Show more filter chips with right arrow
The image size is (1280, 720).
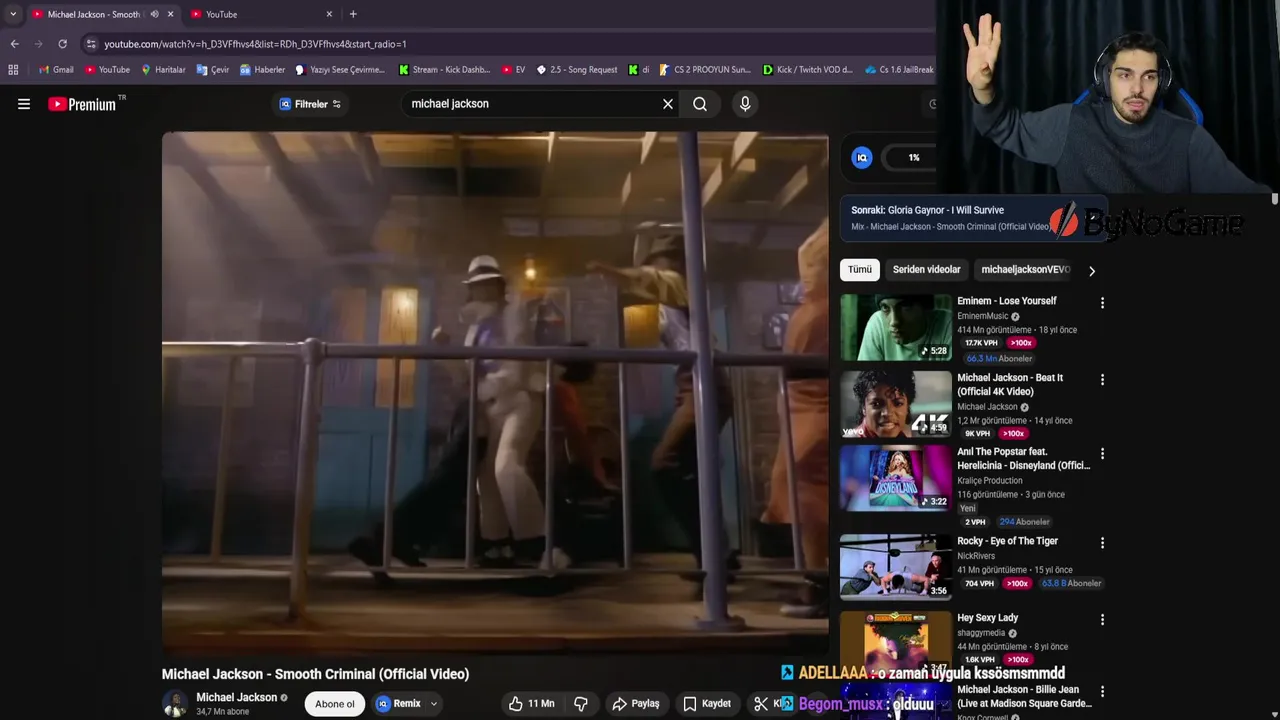pos(1092,271)
